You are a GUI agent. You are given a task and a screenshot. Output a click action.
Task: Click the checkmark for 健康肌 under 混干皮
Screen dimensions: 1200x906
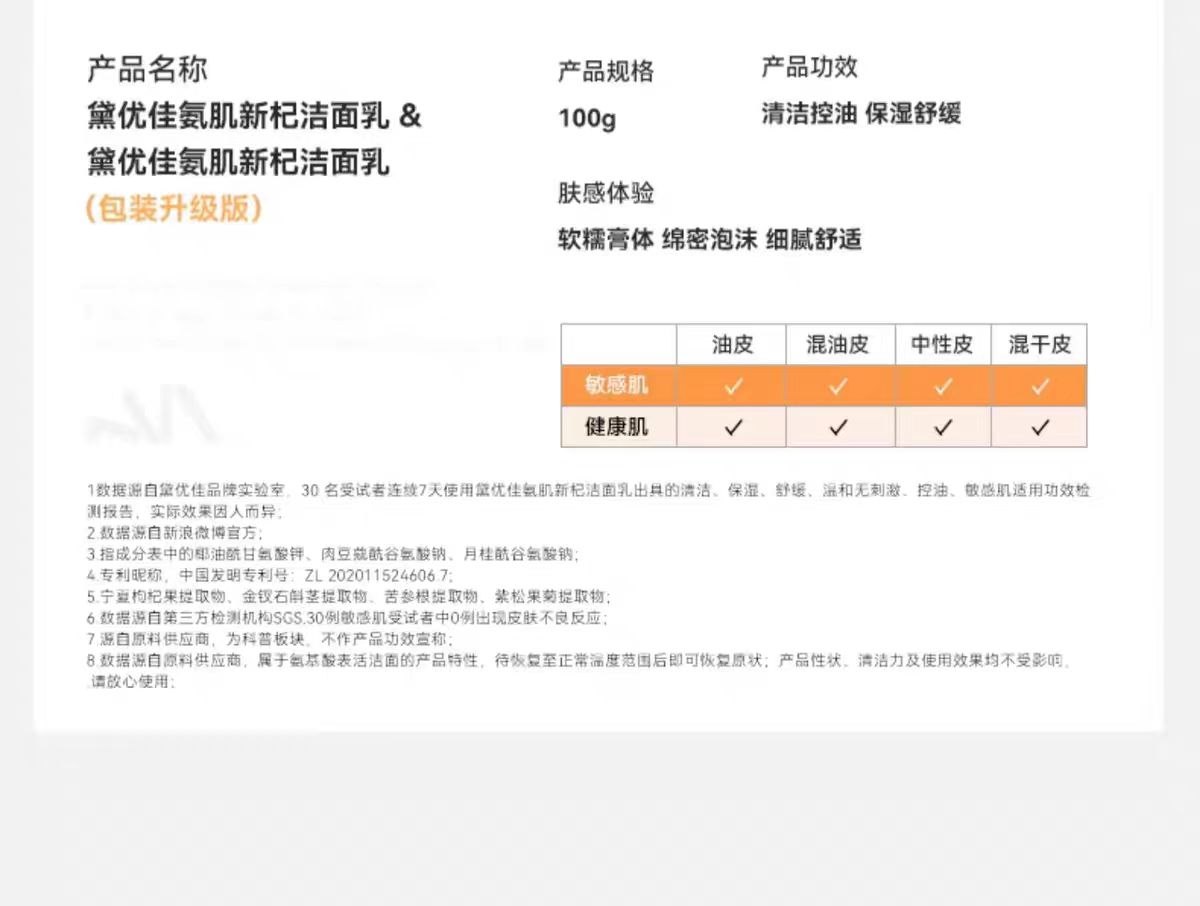click(1040, 427)
